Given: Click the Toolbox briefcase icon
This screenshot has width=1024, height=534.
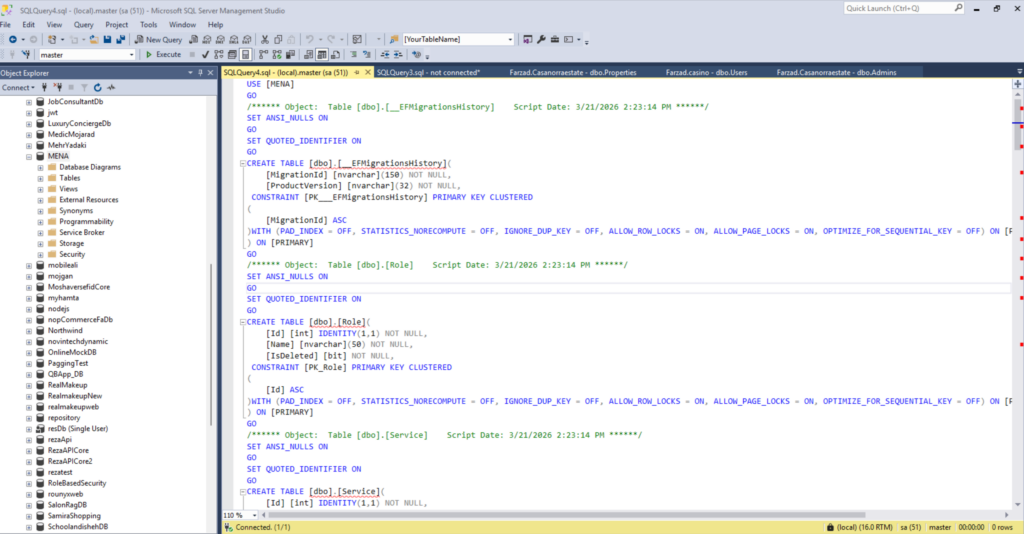Looking at the screenshot, I should 554,39.
